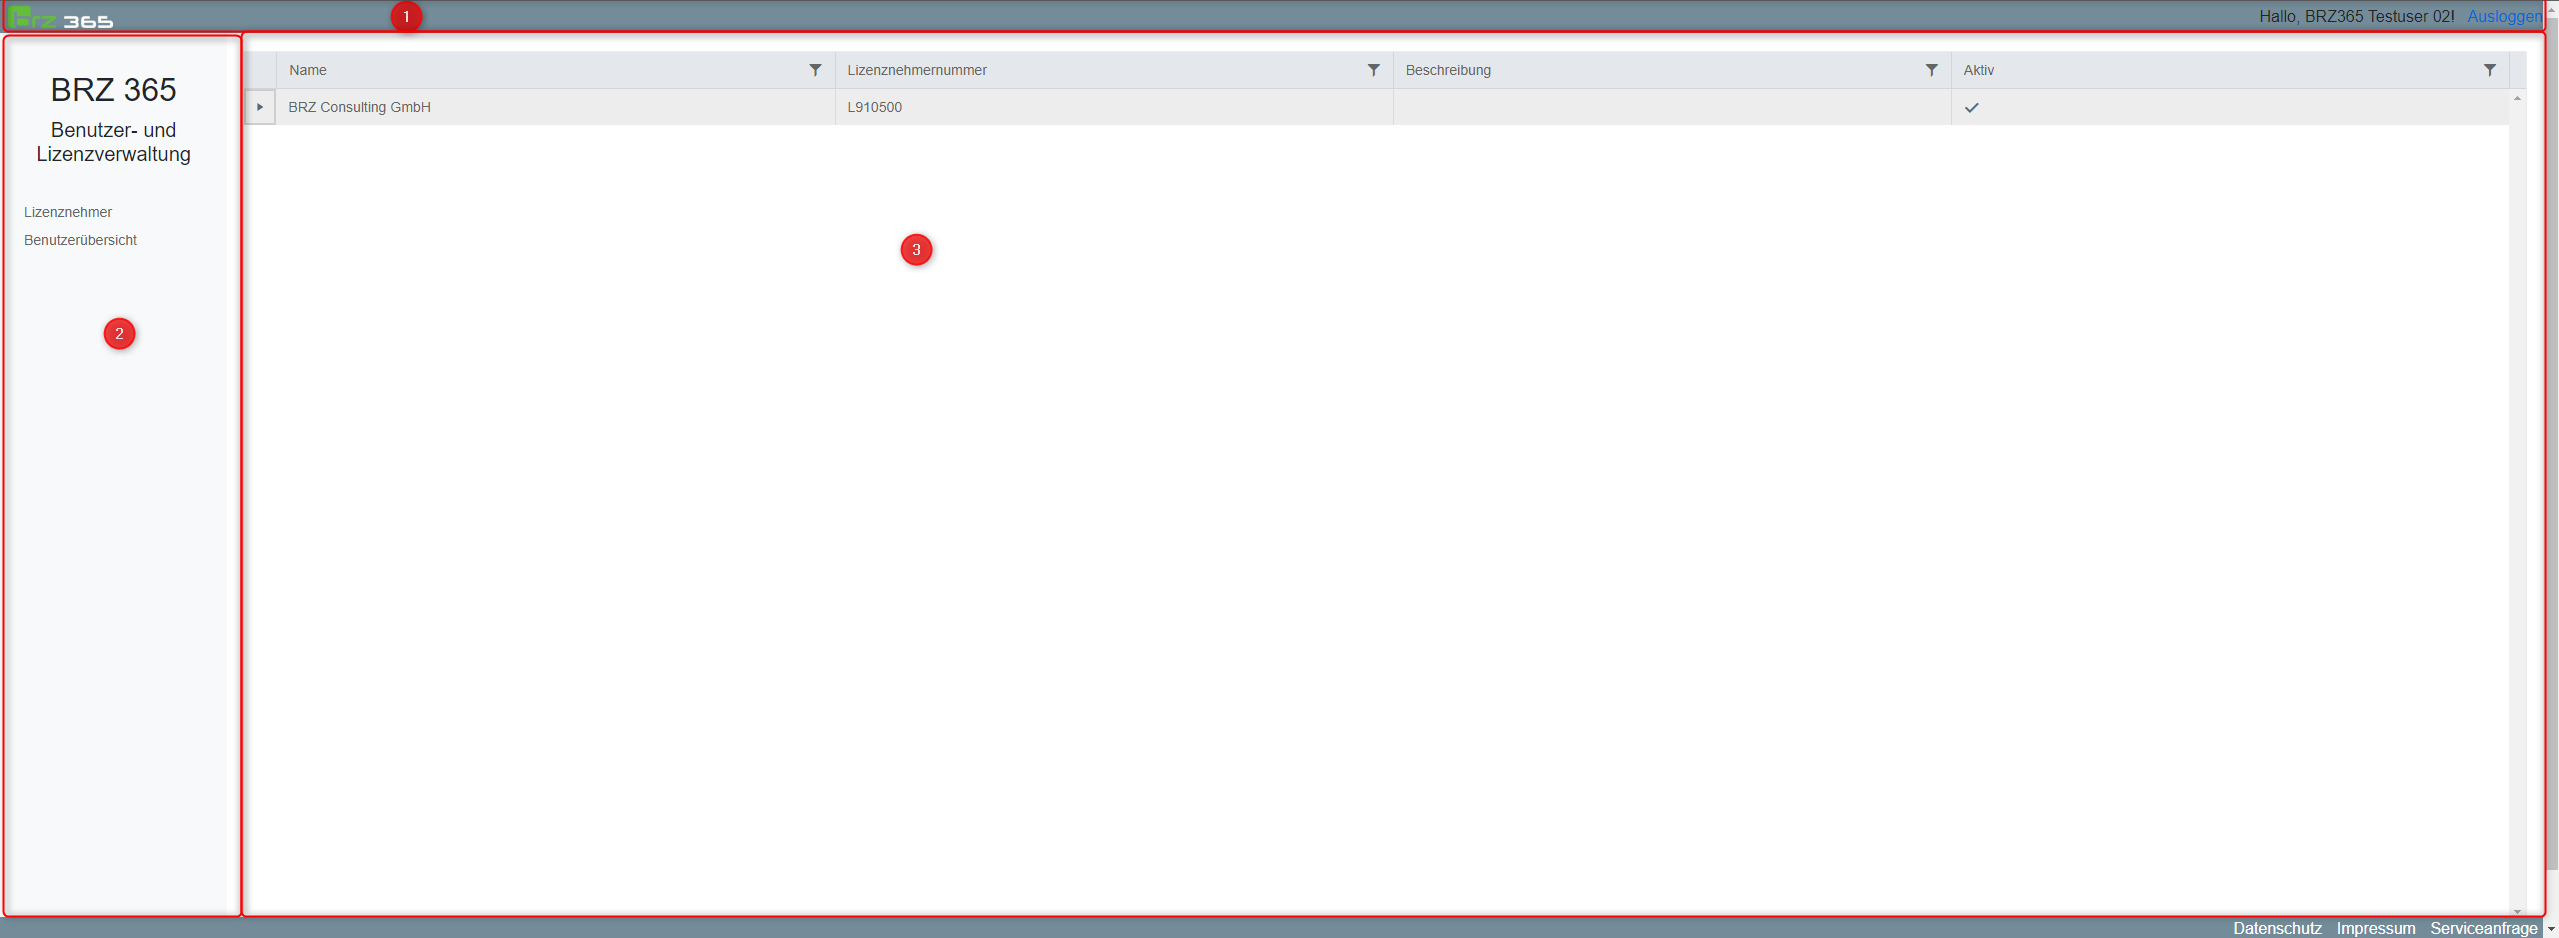Sort by the Aktiv column header
This screenshot has width=2559, height=938.
pos(1978,70)
